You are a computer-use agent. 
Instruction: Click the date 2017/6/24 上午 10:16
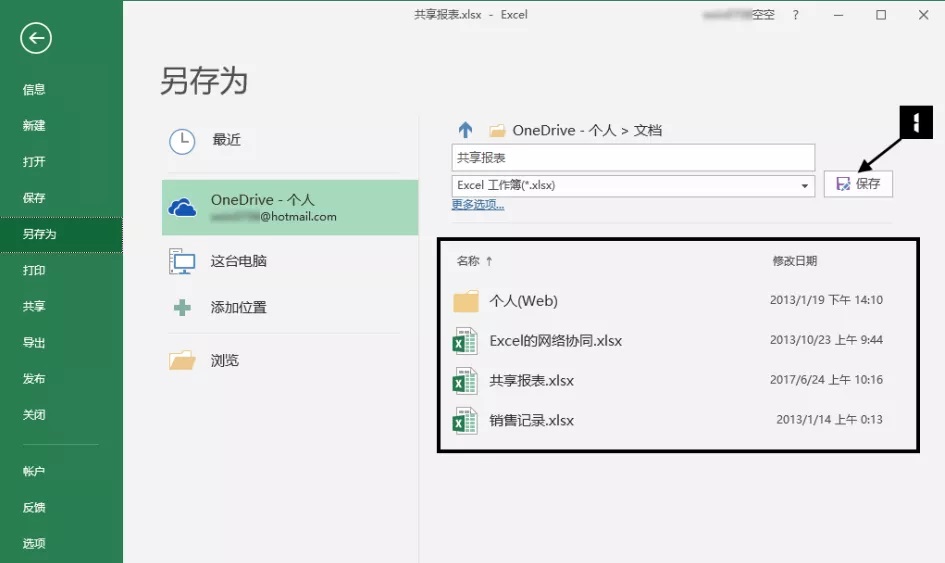point(826,379)
